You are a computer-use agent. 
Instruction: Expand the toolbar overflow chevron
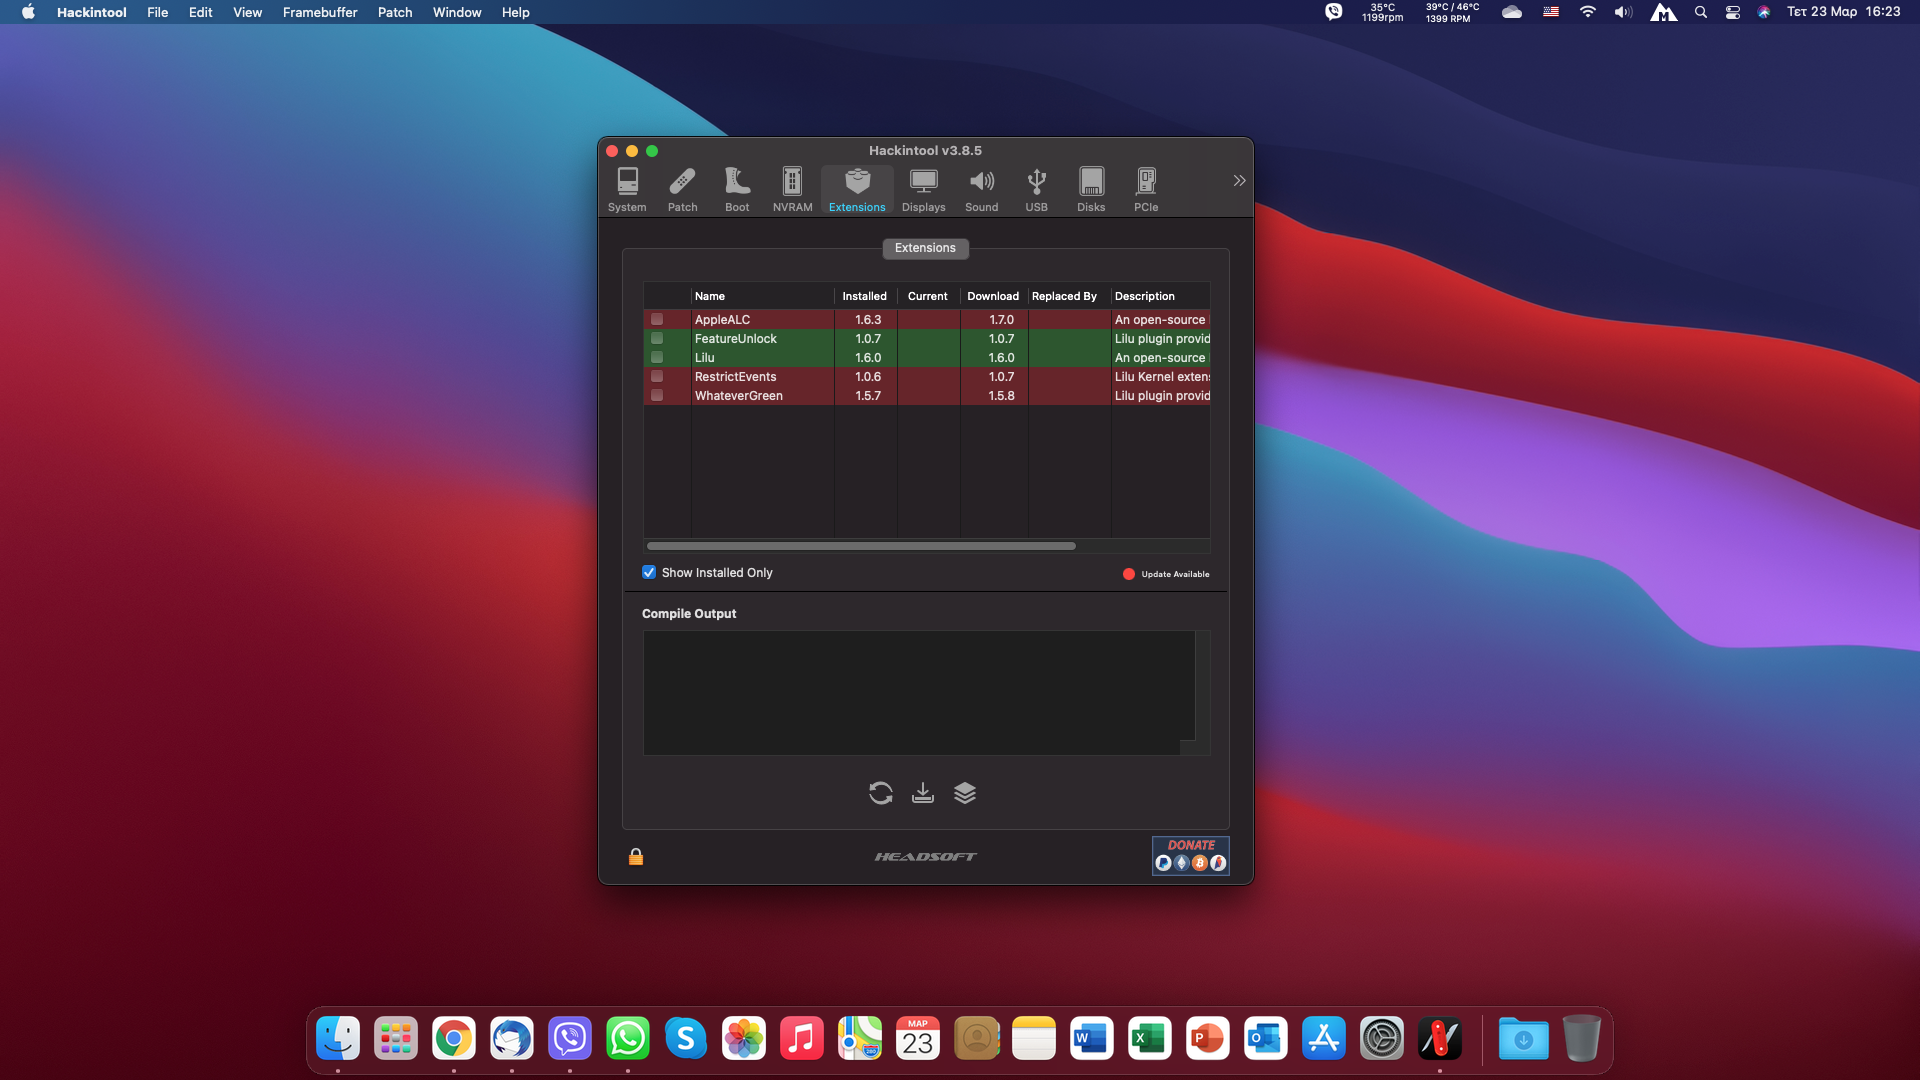click(1239, 181)
